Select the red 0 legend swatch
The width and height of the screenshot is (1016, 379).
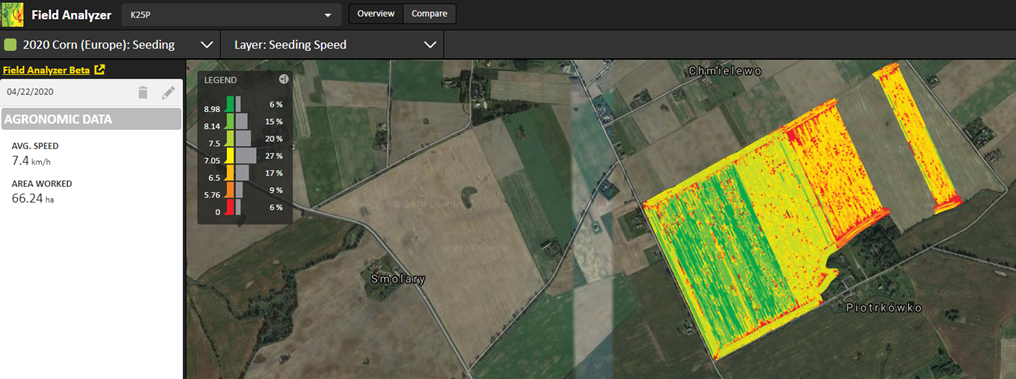click(229, 207)
